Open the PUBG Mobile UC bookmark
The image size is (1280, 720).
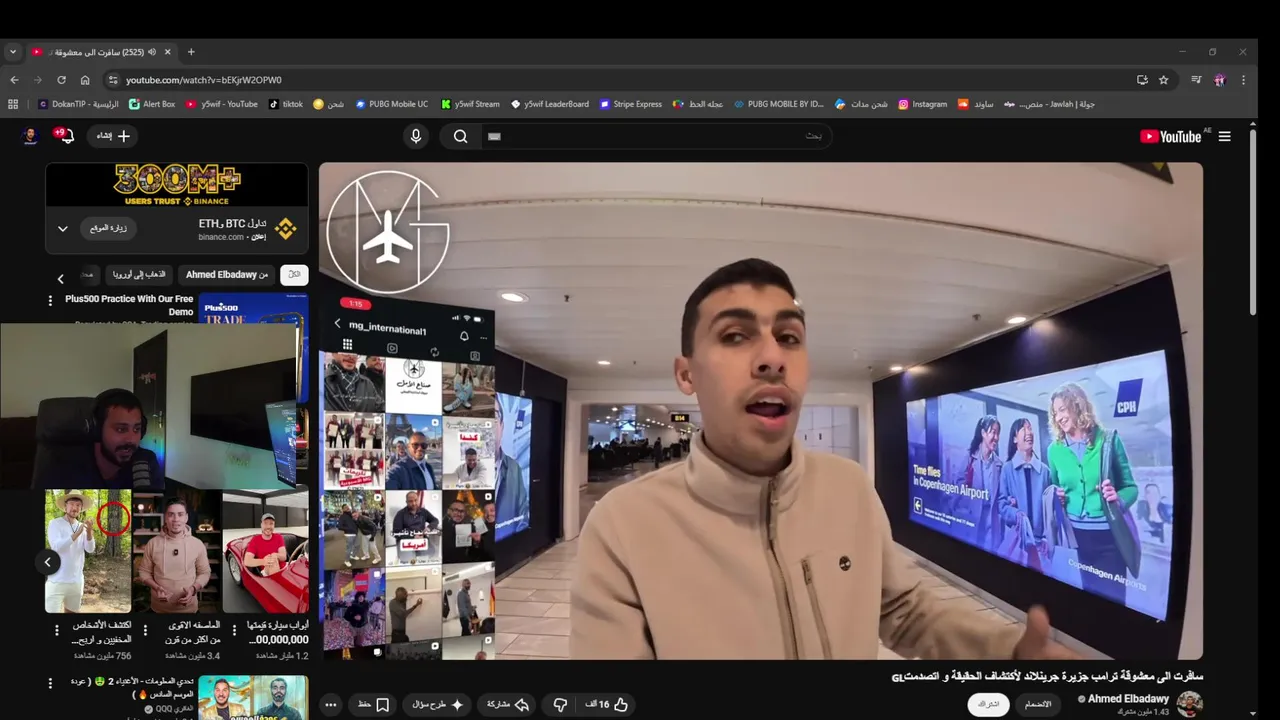[391, 104]
